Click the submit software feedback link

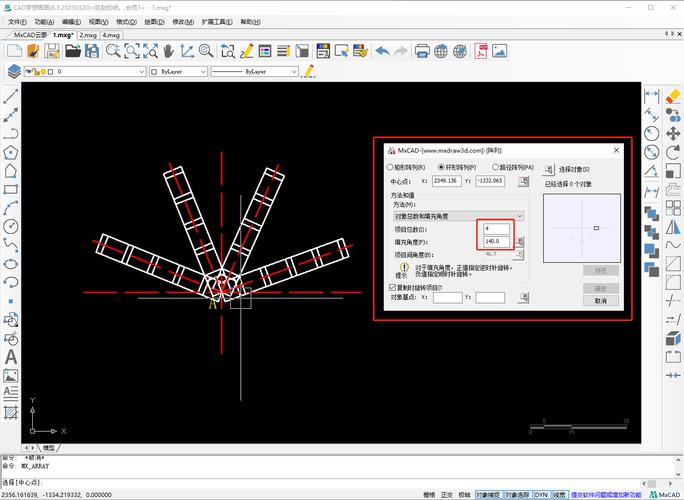coord(607,494)
